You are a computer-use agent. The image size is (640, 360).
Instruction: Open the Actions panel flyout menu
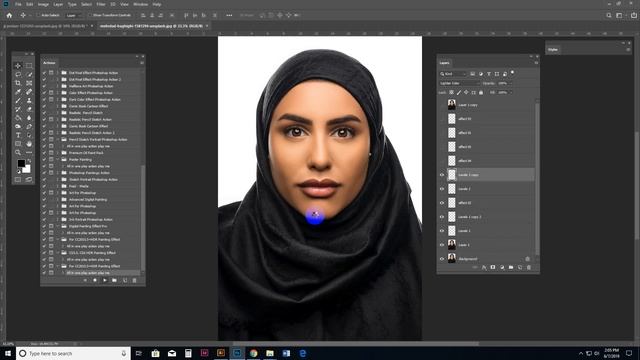[x=142, y=63]
